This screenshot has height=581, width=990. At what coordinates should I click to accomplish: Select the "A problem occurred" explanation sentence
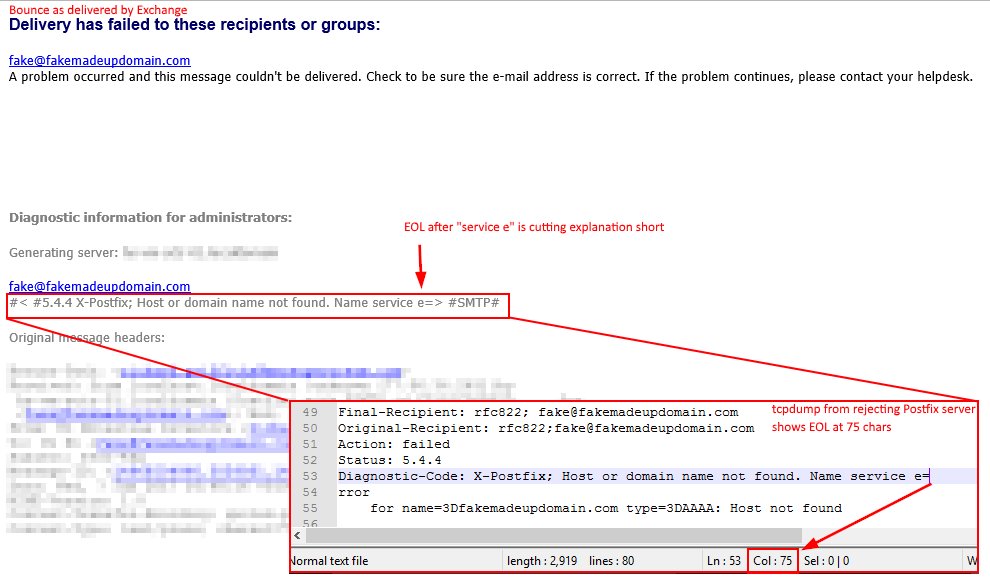click(x=491, y=77)
